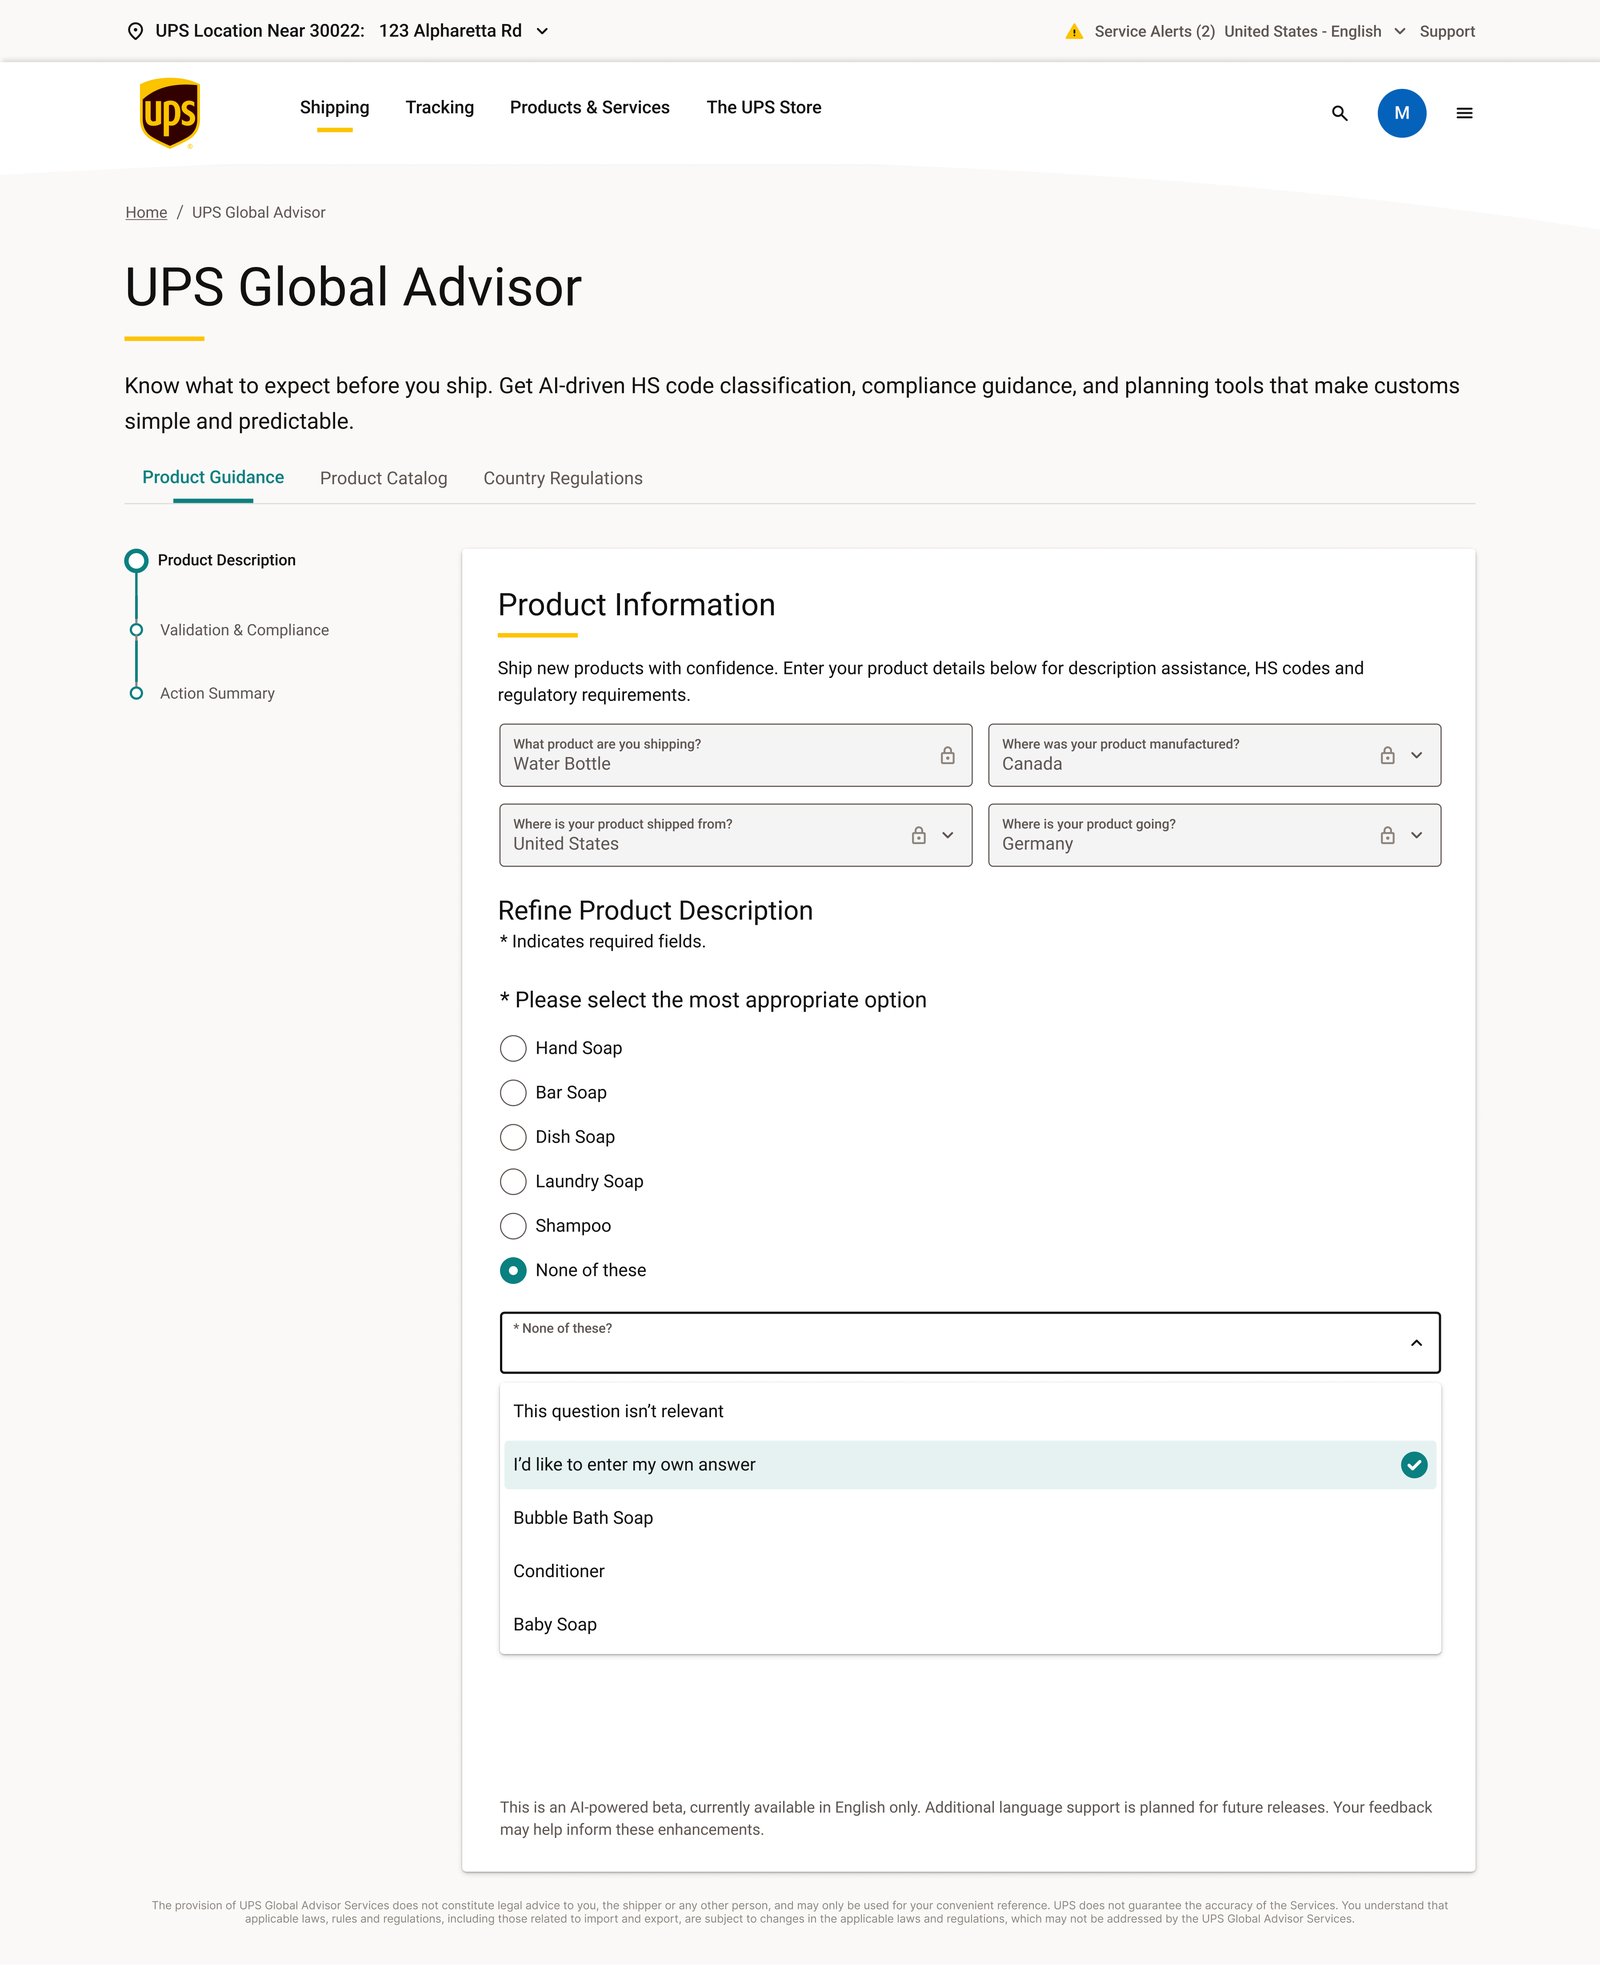The height and width of the screenshot is (1965, 1600).
Task: Choose Baby Soap from the list
Action: [x=970, y=1625]
